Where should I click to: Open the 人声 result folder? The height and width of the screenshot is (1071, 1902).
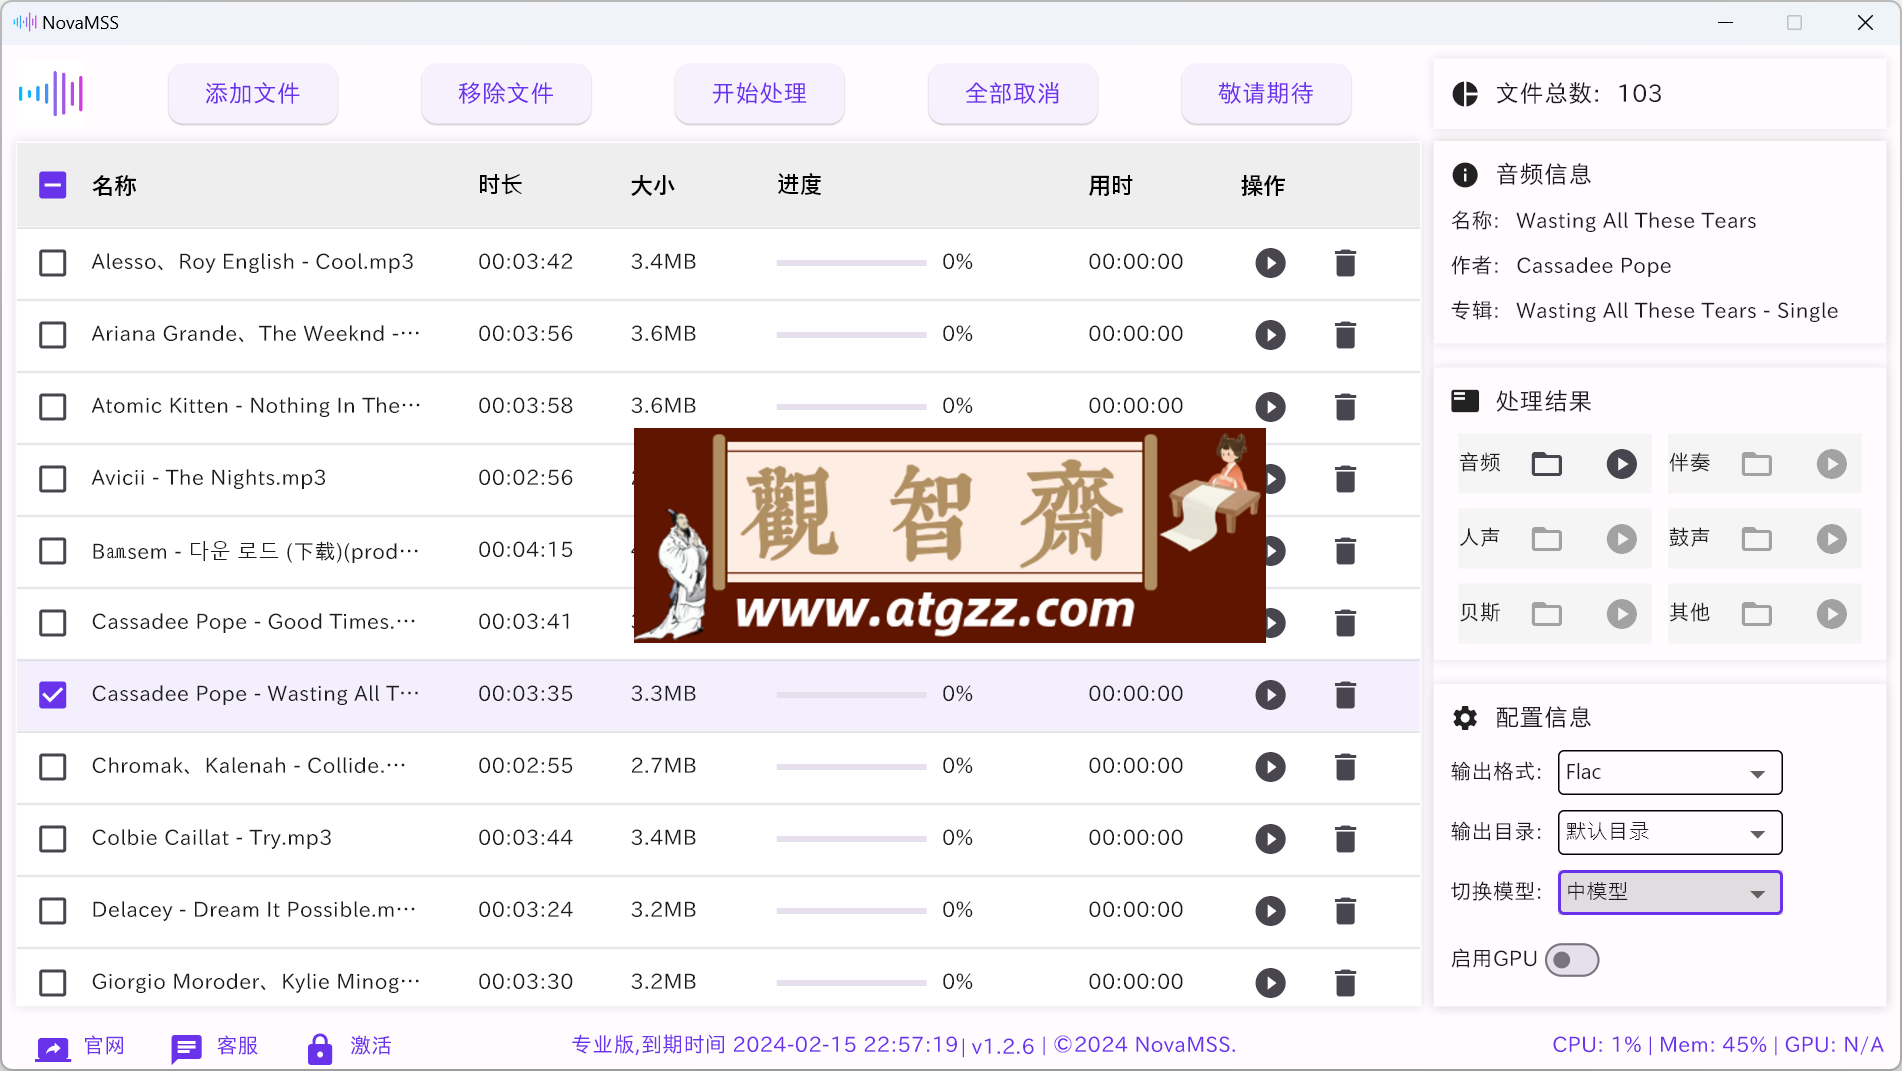[x=1546, y=539]
